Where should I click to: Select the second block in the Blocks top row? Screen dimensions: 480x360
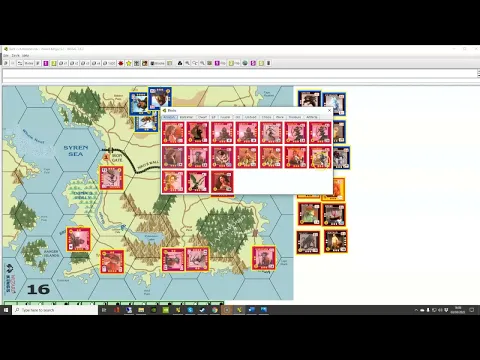pos(198,133)
